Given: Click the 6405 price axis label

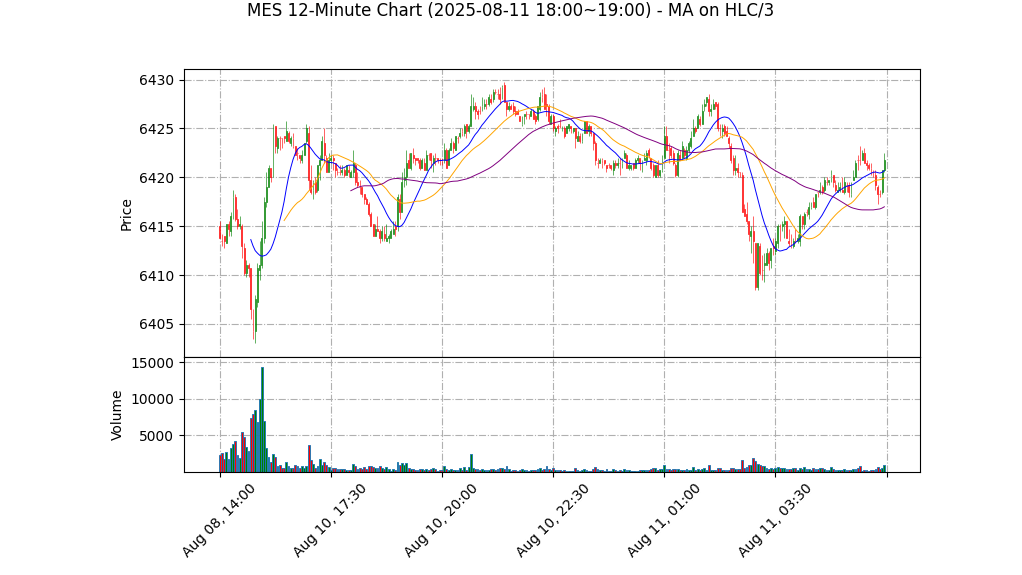Looking at the screenshot, I should coord(156,325).
